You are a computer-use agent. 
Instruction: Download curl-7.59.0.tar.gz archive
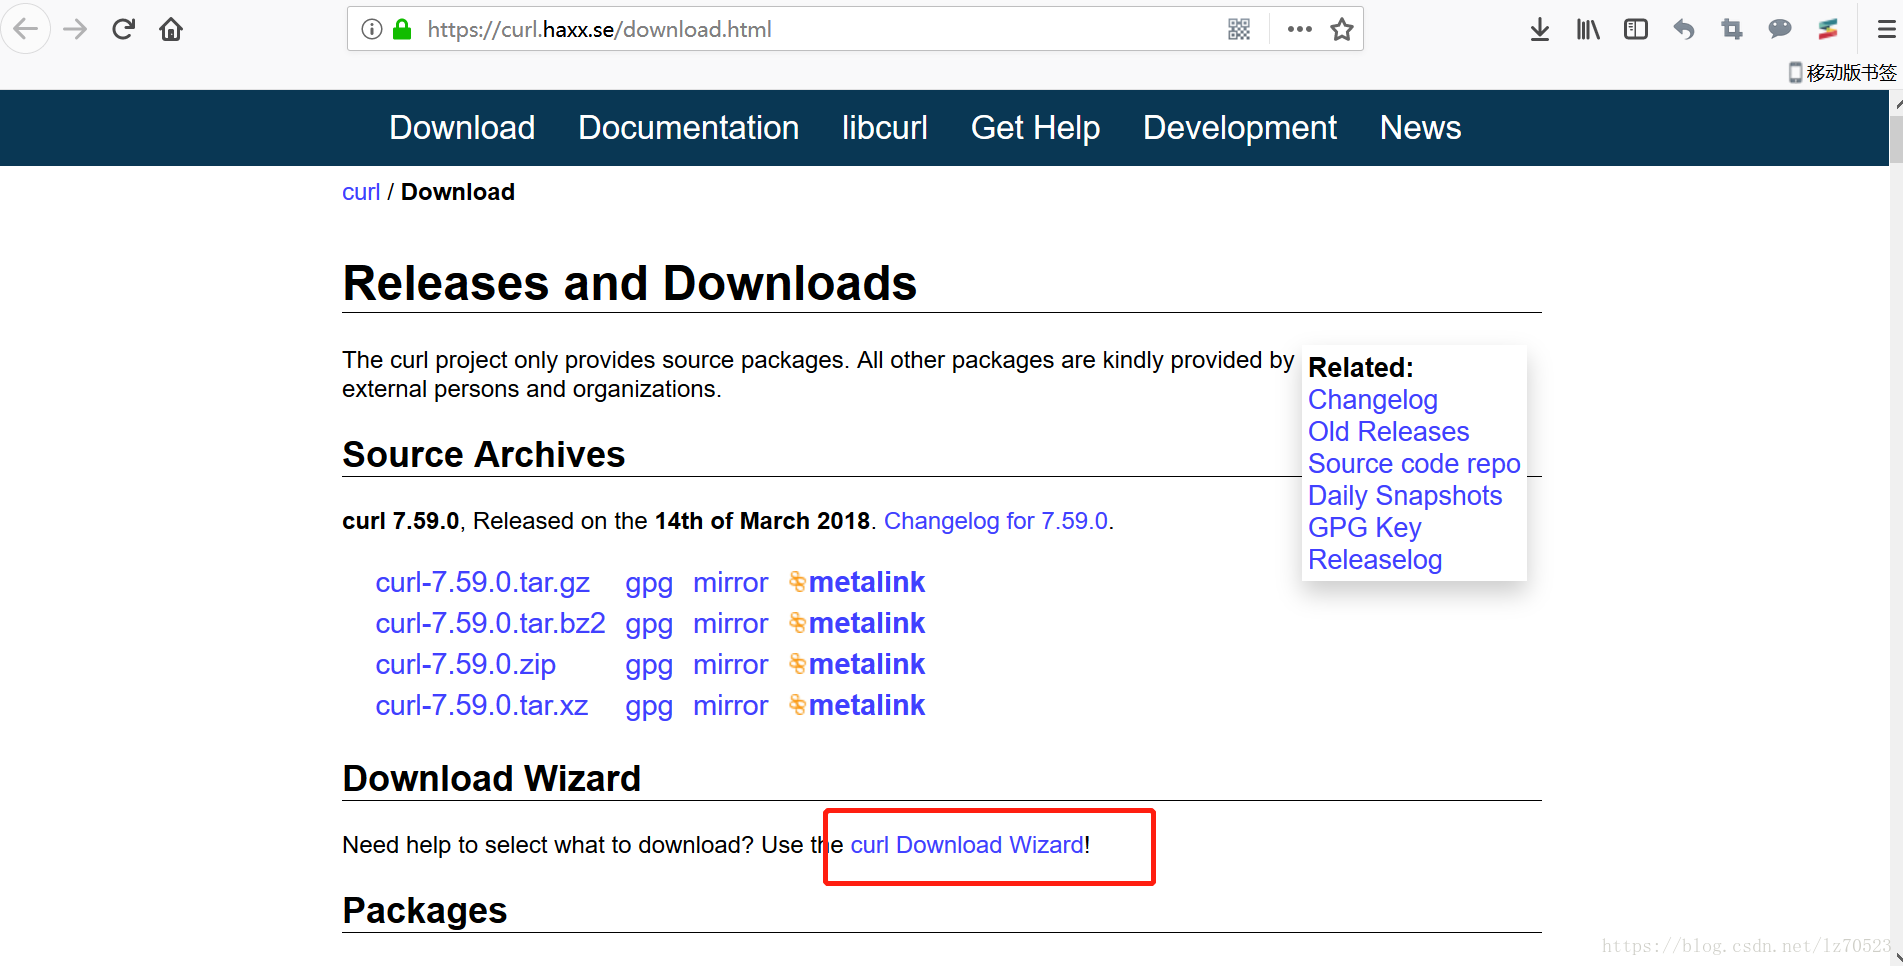coord(482,582)
